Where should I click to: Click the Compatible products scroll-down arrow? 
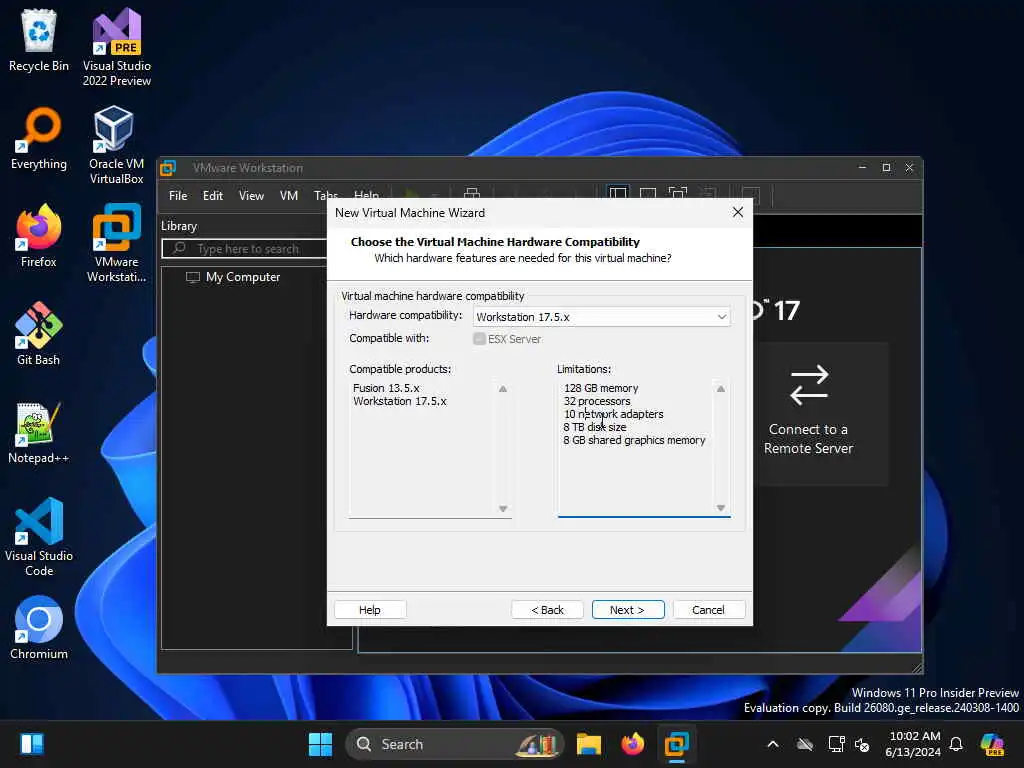[503, 509]
